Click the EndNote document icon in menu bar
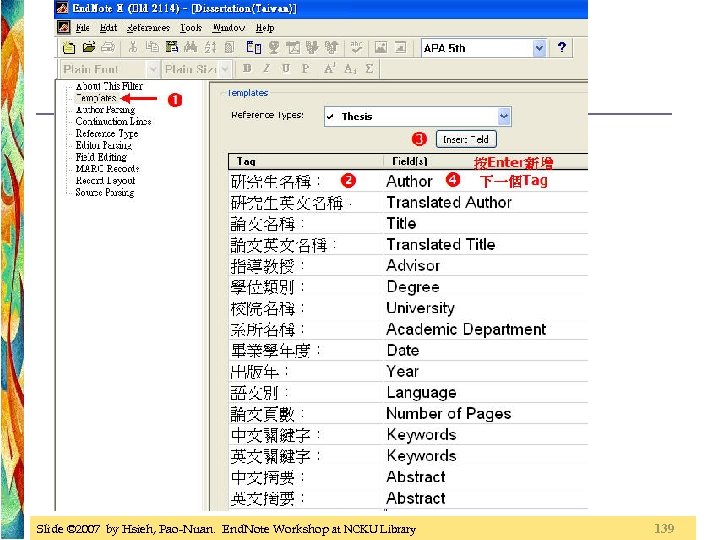Screen dimensions: 720x540 (64, 28)
